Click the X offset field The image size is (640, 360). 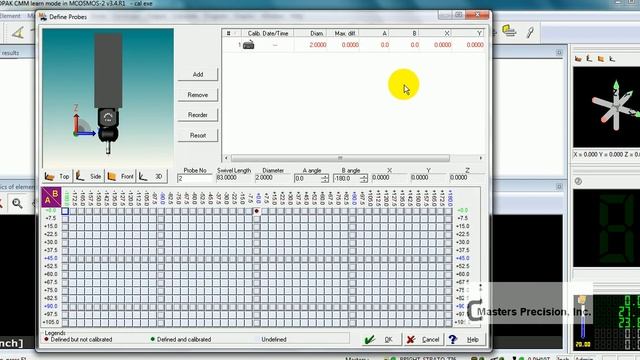389,178
